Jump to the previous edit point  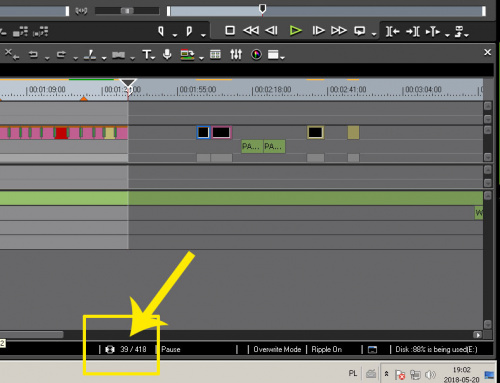(x=392, y=32)
